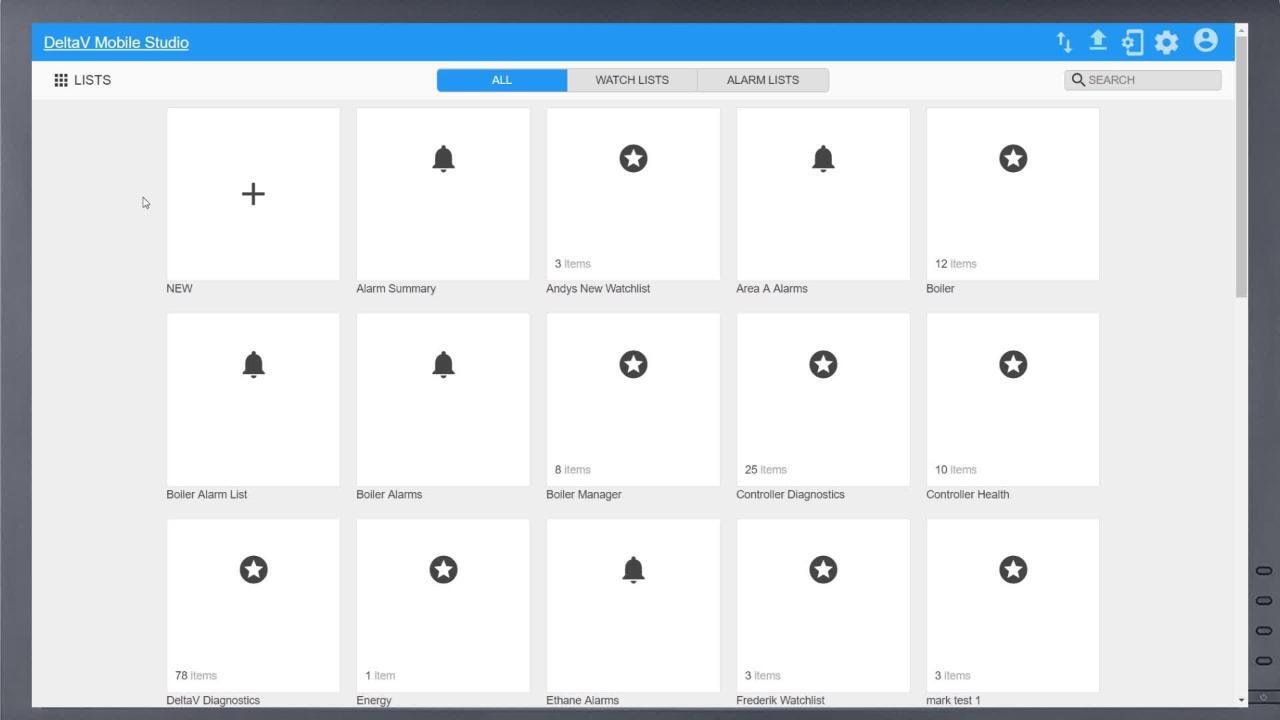Click the magnifier icon in search box
Viewport: 1280px width, 720px height.
click(x=1078, y=80)
